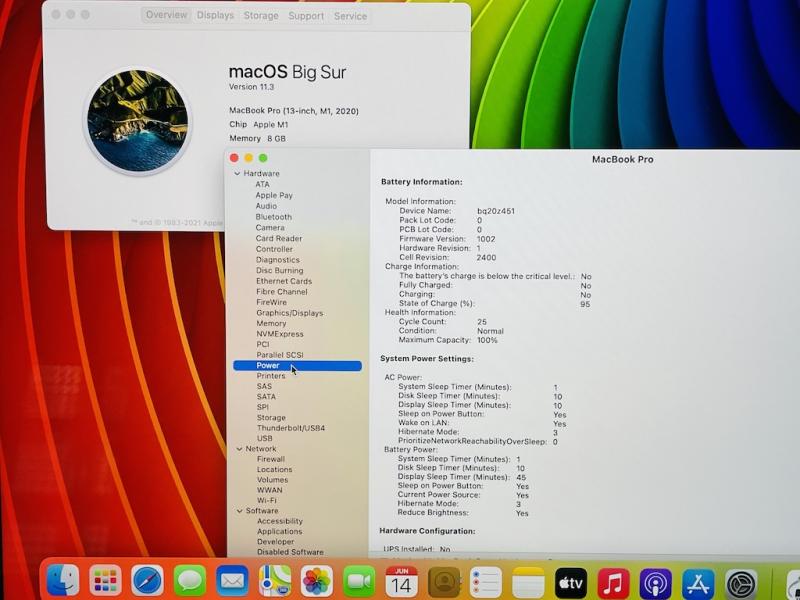Viewport: 800px width, 600px height.
Task: Switch to Displays tab in About This Mac
Action: (215, 15)
